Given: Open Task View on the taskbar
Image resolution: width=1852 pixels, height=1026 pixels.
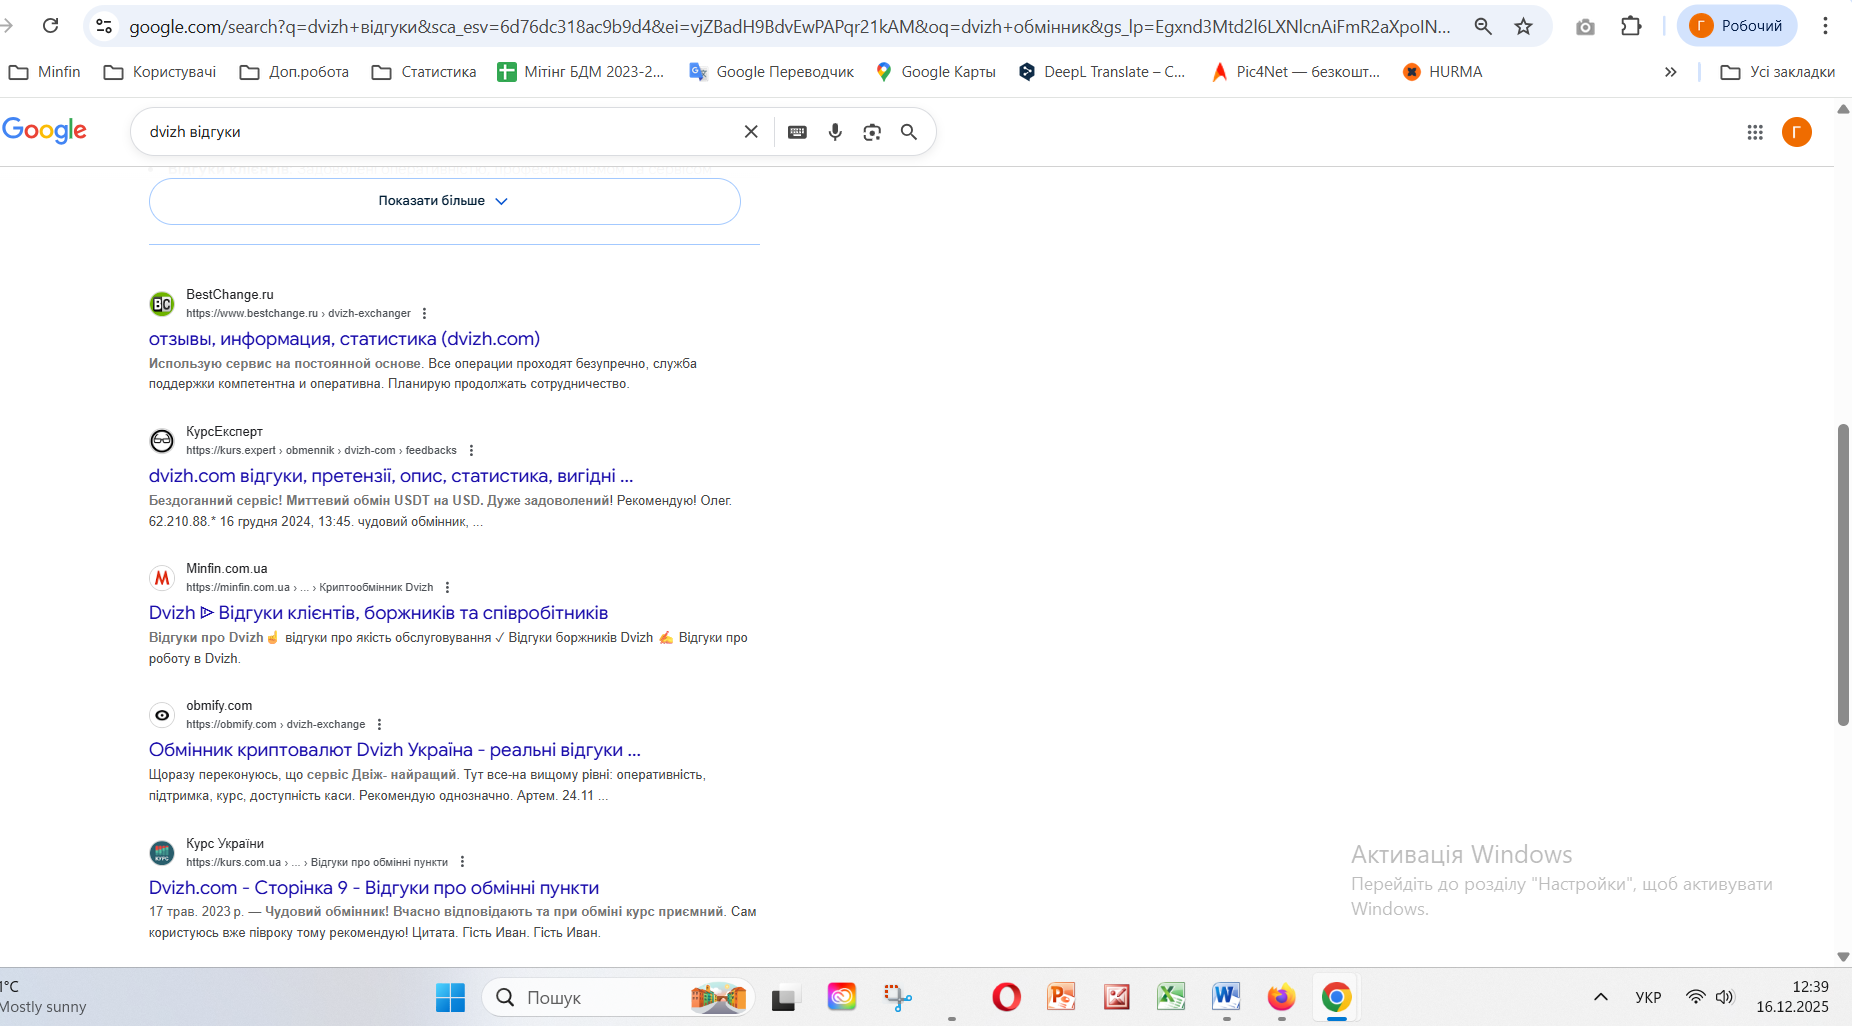Looking at the screenshot, I should [784, 998].
